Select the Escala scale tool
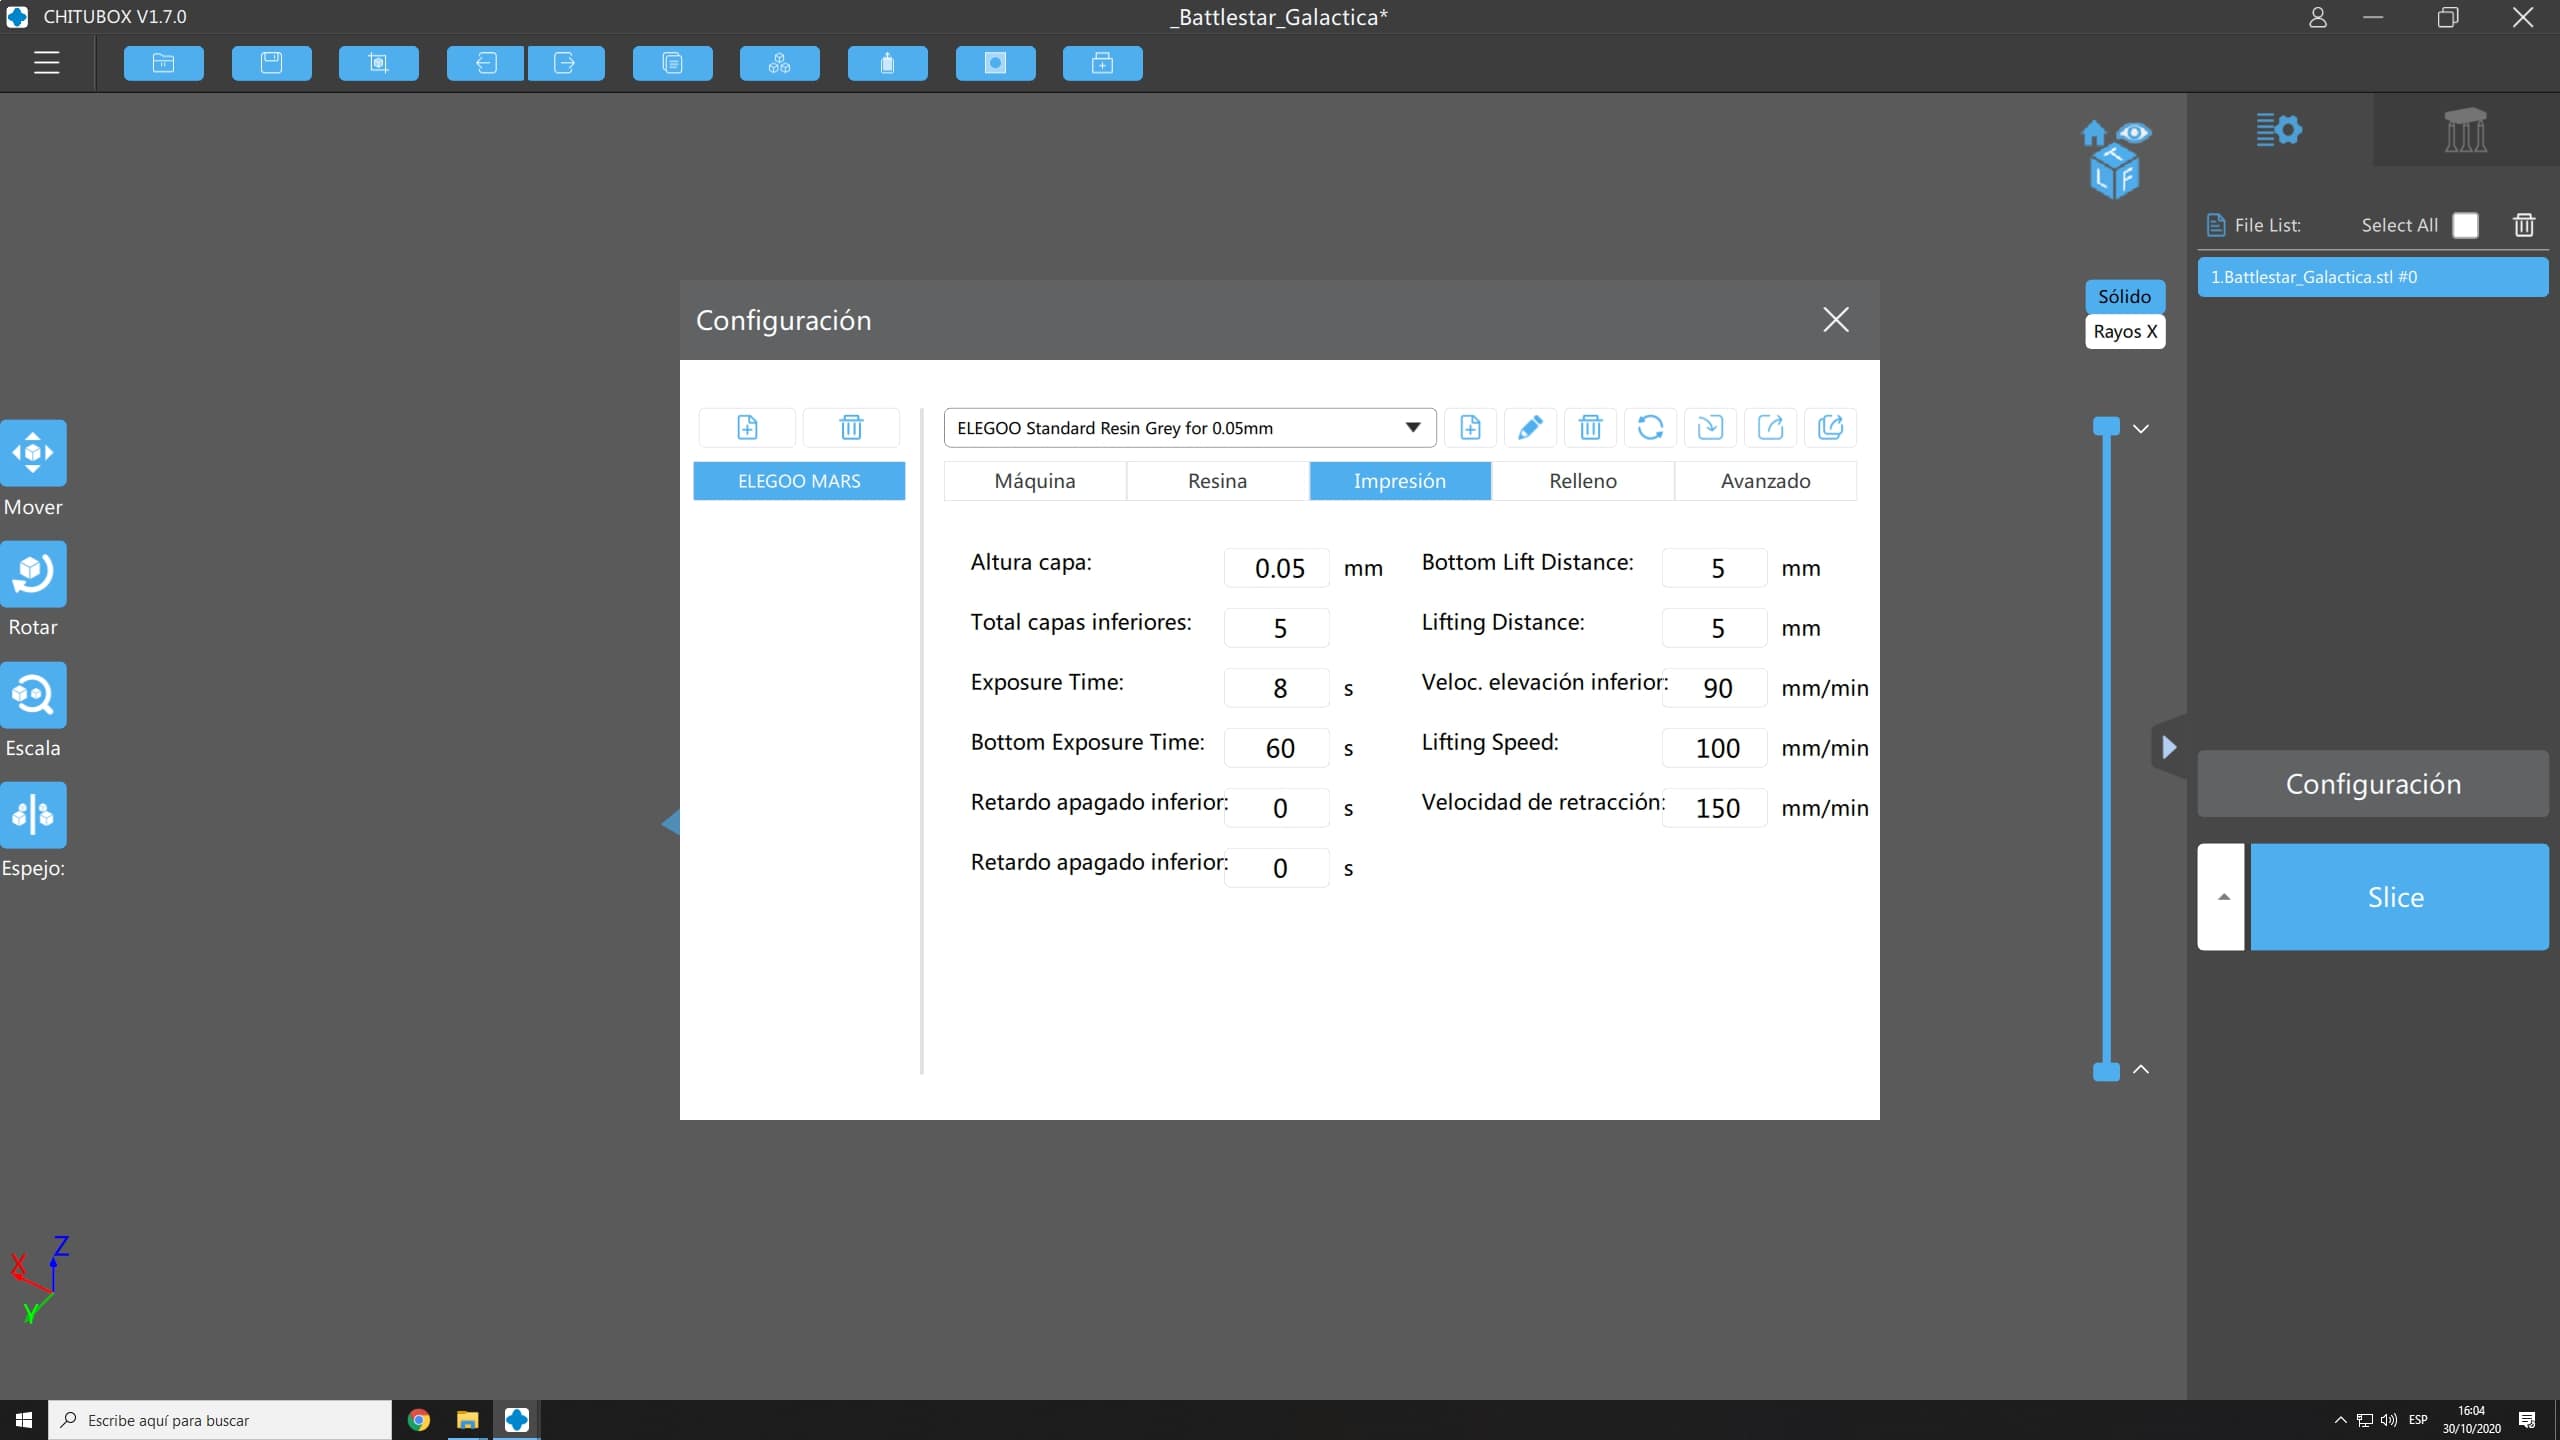Screen dimensions: 2560x1440 [33, 694]
